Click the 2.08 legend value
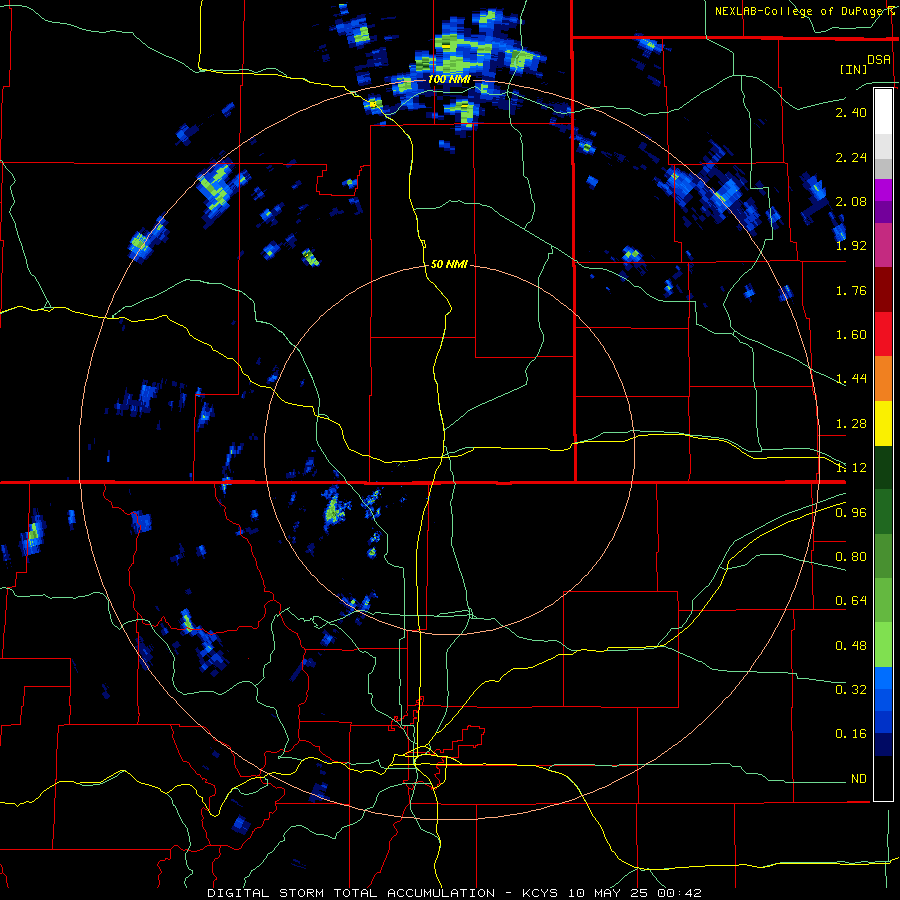This screenshot has width=900, height=900. (851, 201)
